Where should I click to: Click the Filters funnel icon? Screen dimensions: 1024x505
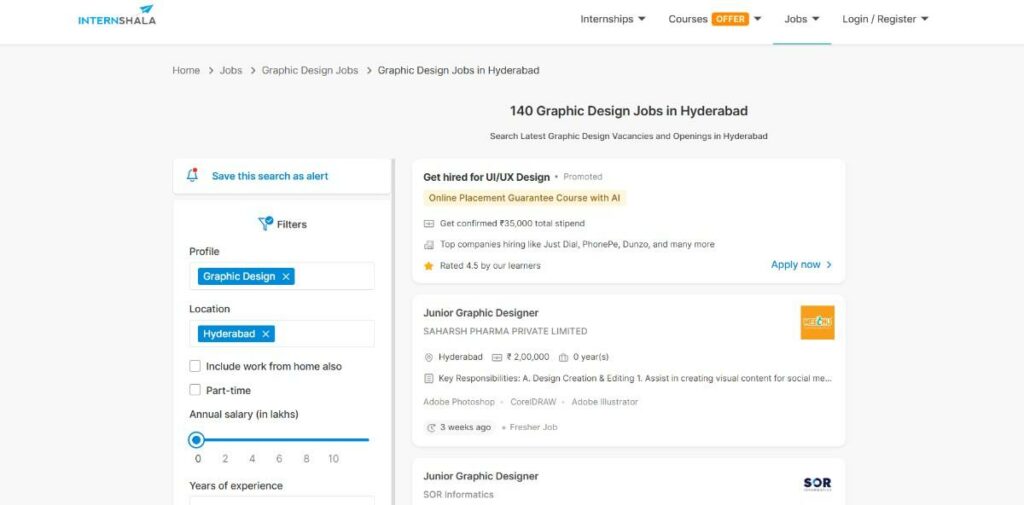[x=265, y=224]
